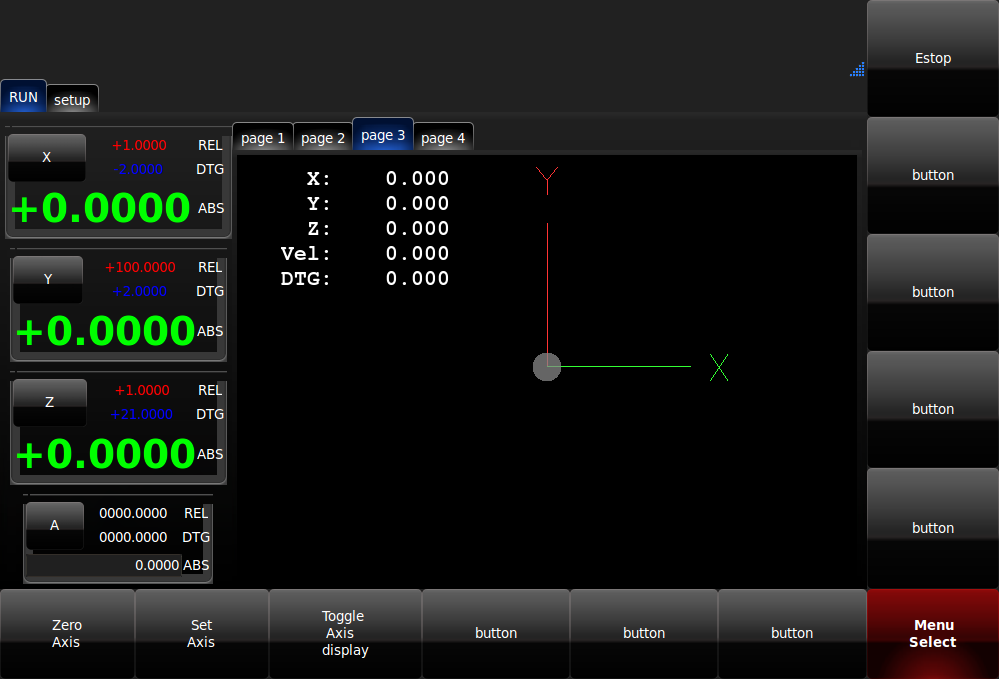This screenshot has width=999, height=679.
Task: Click the green X axis label in plot
Action: point(719,368)
